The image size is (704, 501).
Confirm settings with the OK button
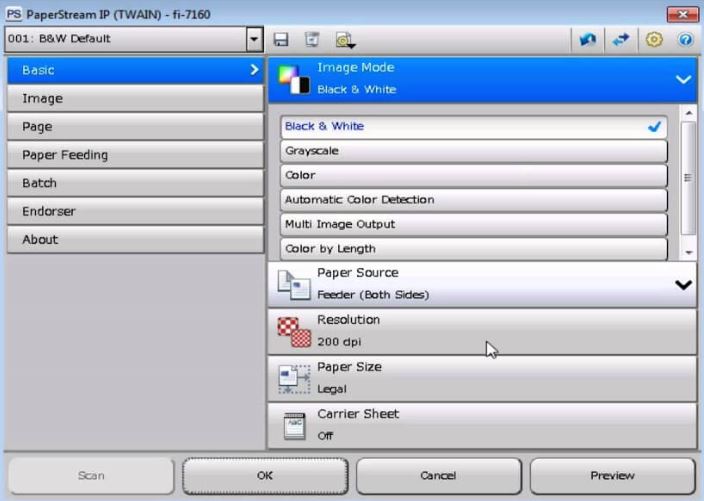click(x=265, y=476)
